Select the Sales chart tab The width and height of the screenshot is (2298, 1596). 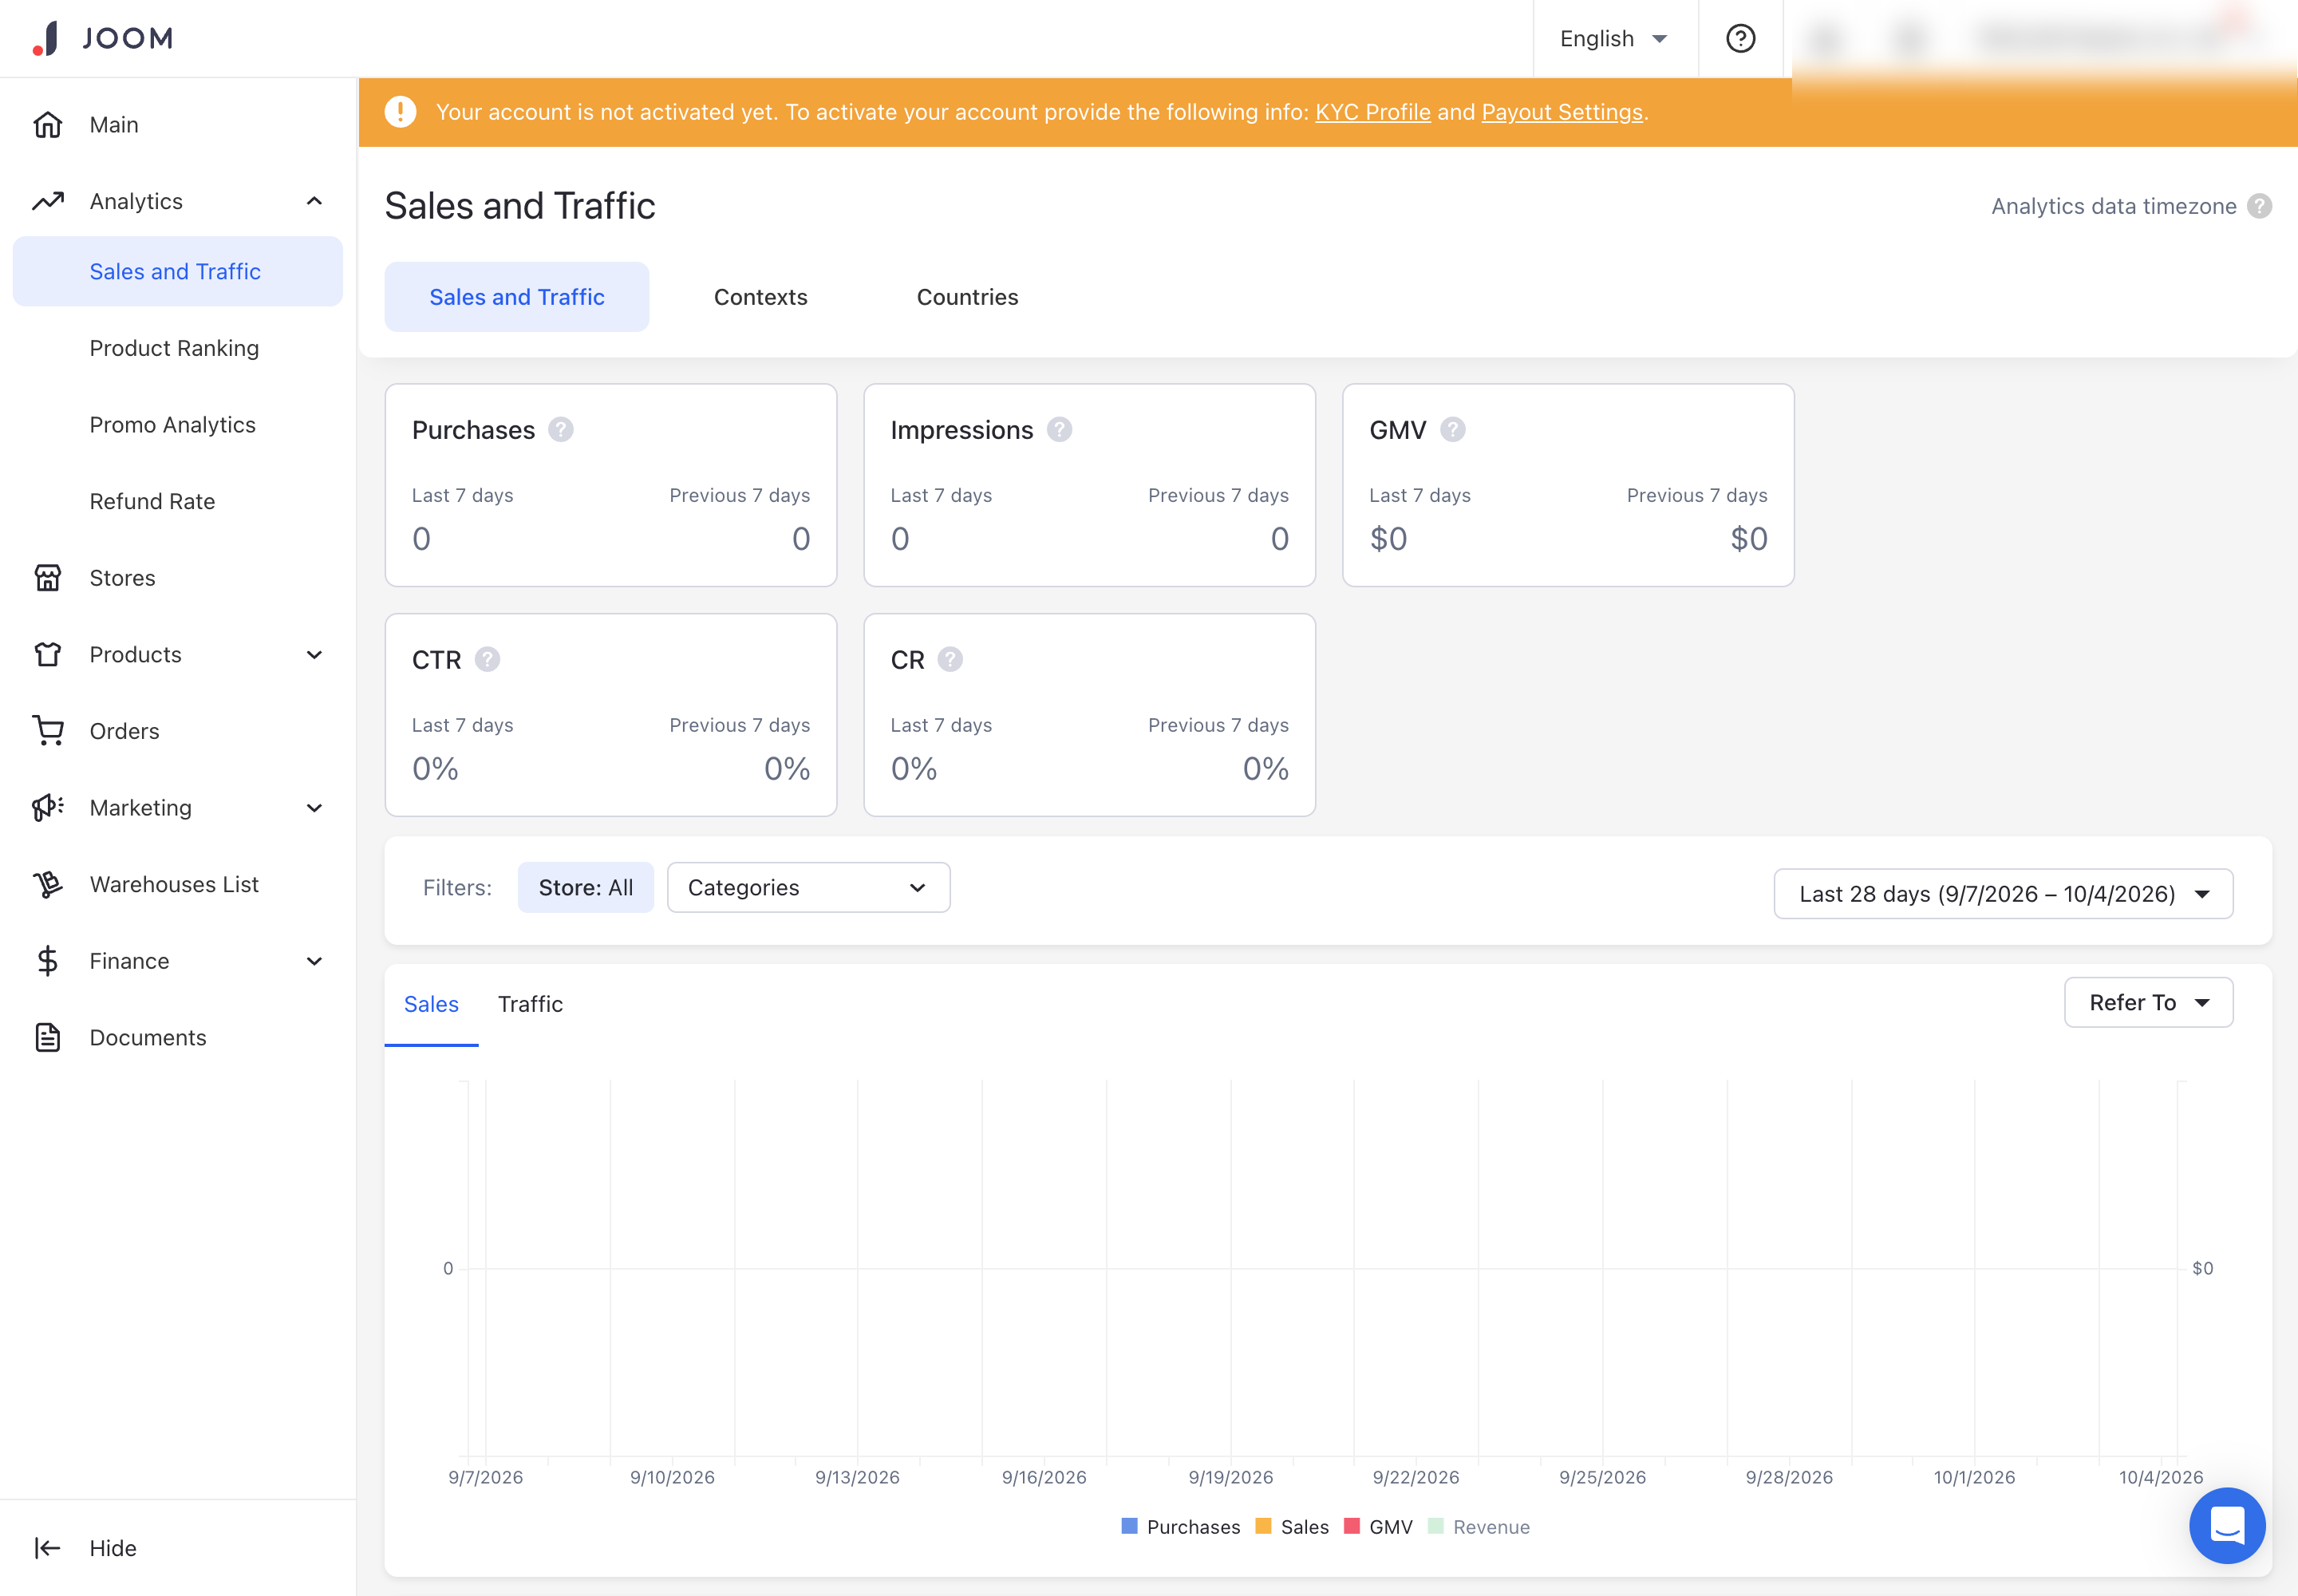click(x=431, y=1004)
